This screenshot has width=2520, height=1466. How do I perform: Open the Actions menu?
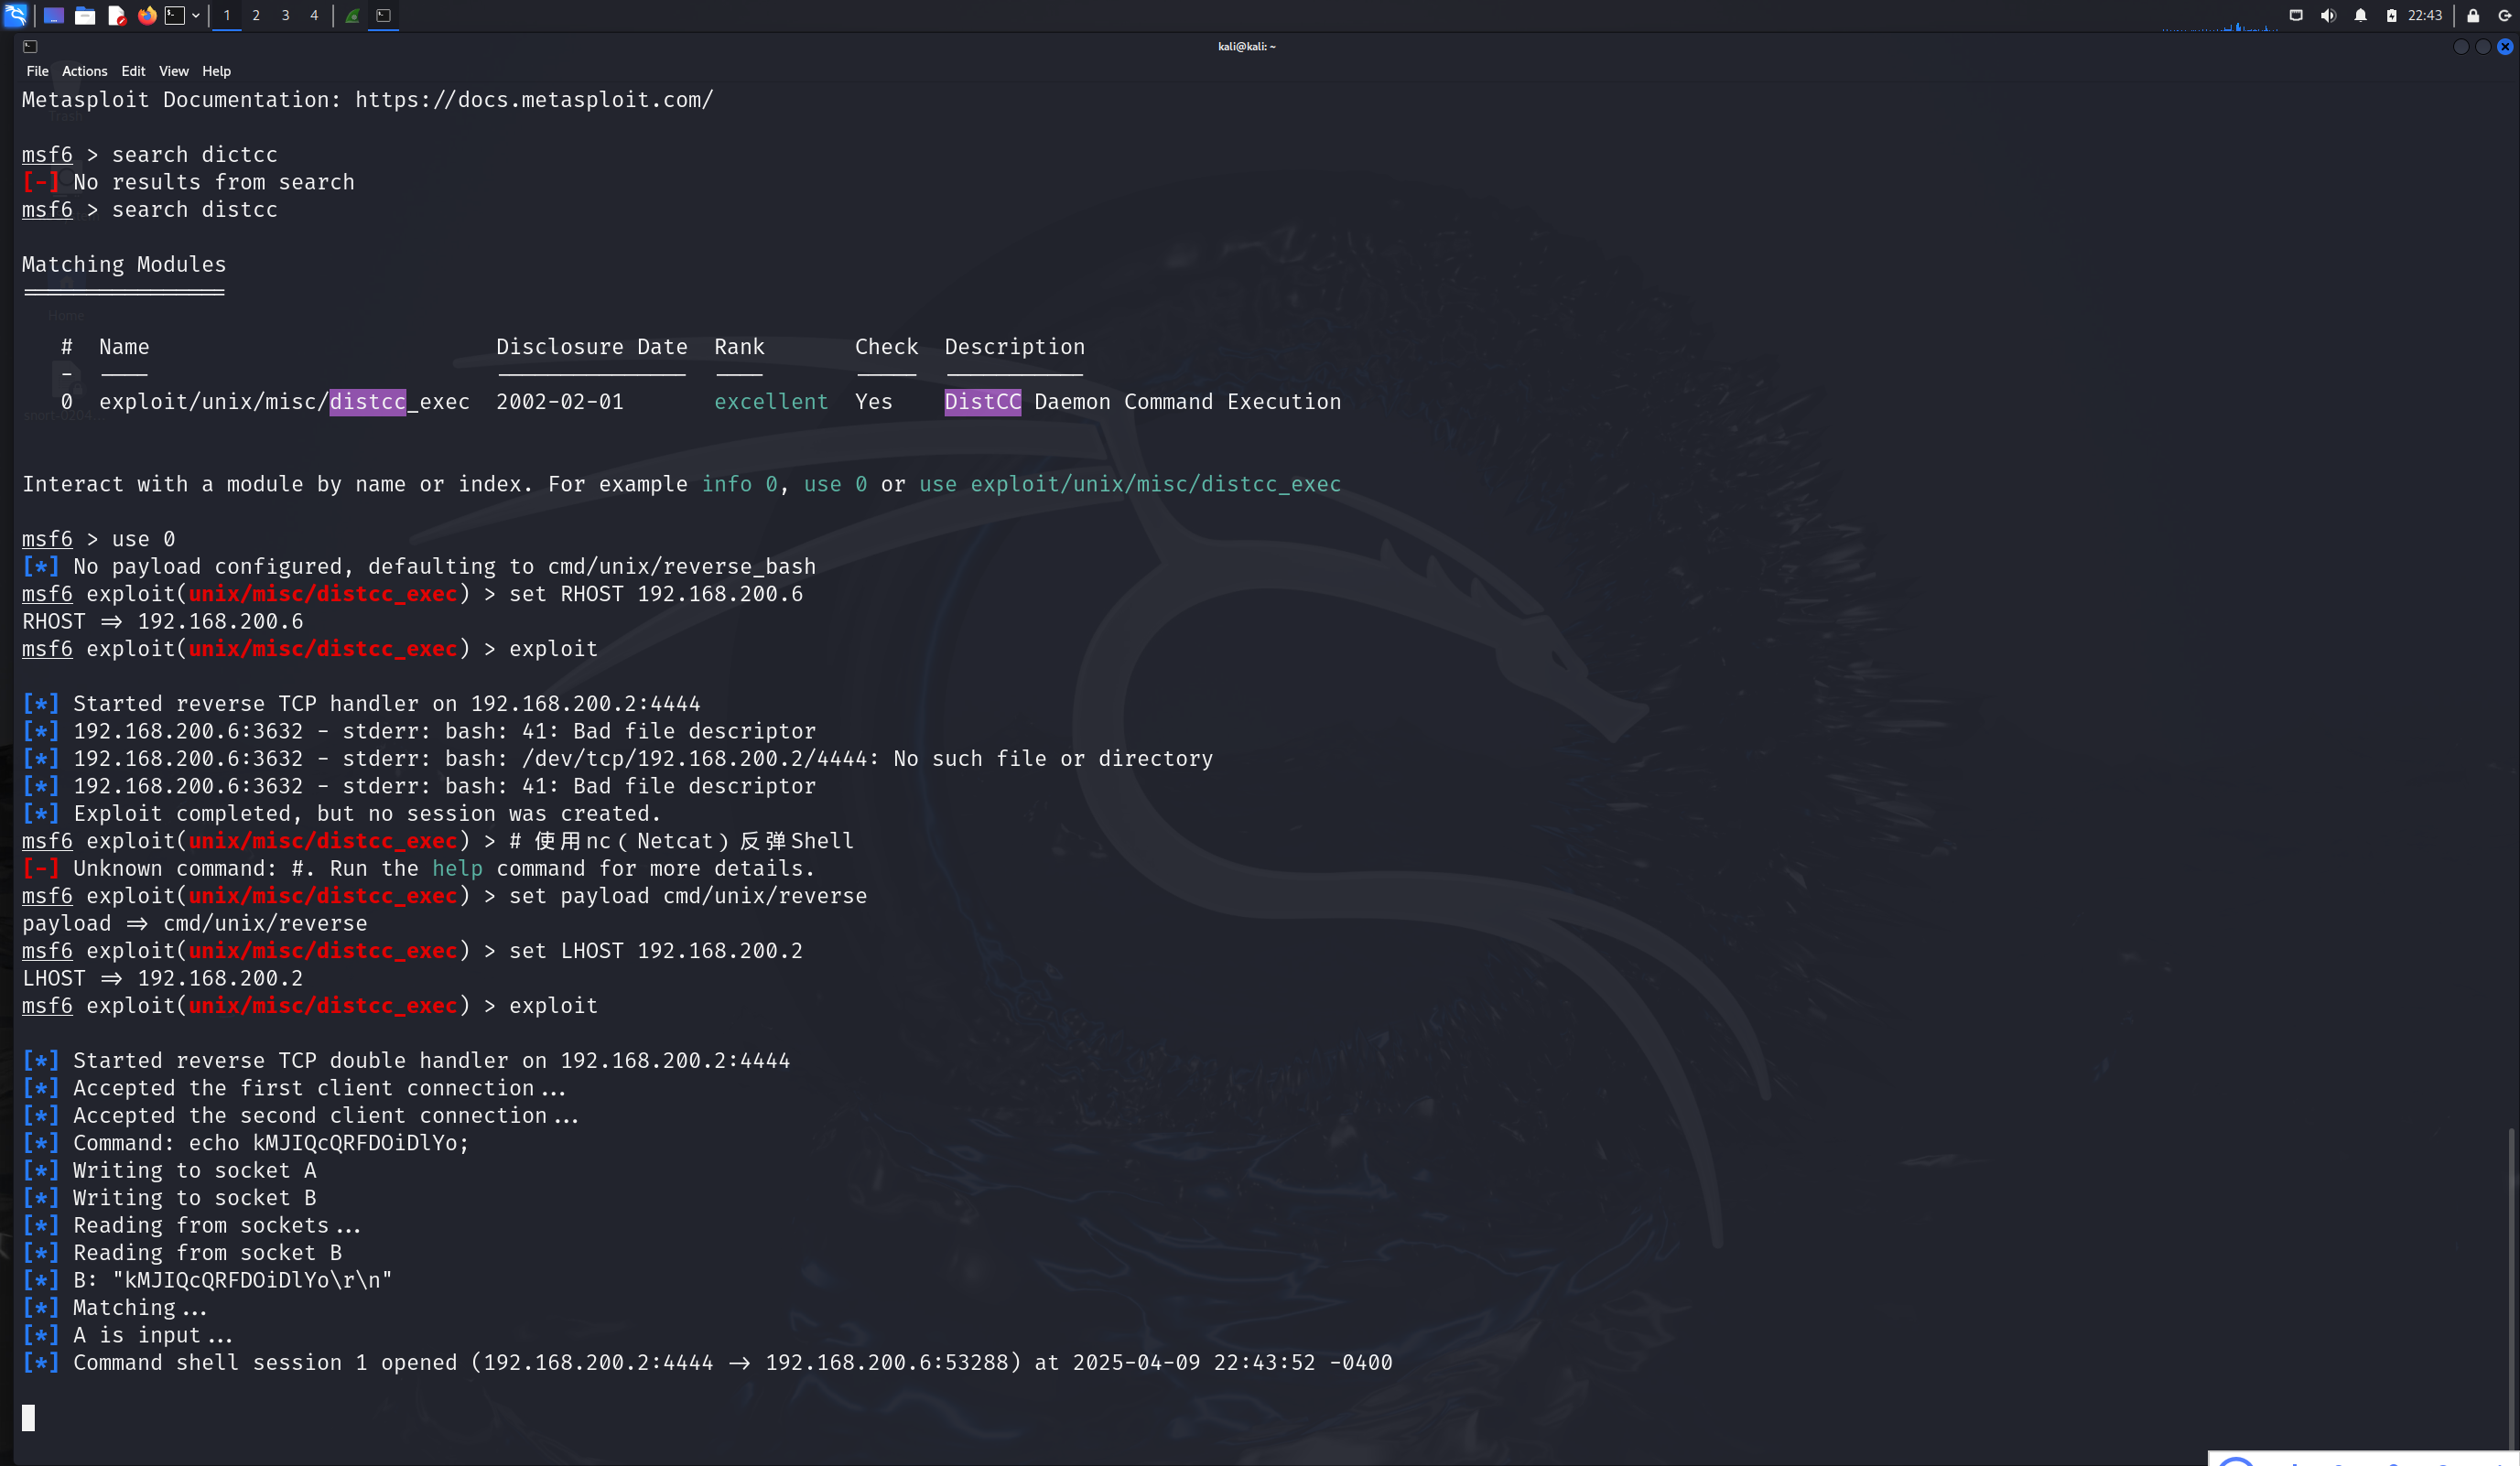pos(84,71)
